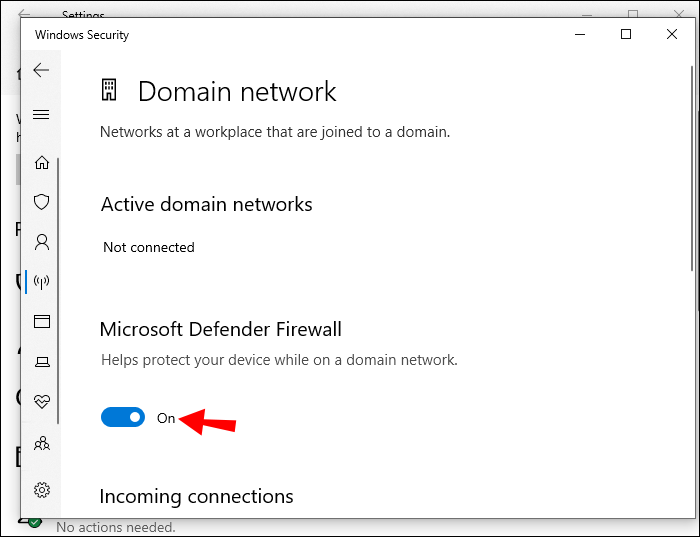Go back using the Windows Security back arrow
The image size is (700, 537).
[x=41, y=70]
